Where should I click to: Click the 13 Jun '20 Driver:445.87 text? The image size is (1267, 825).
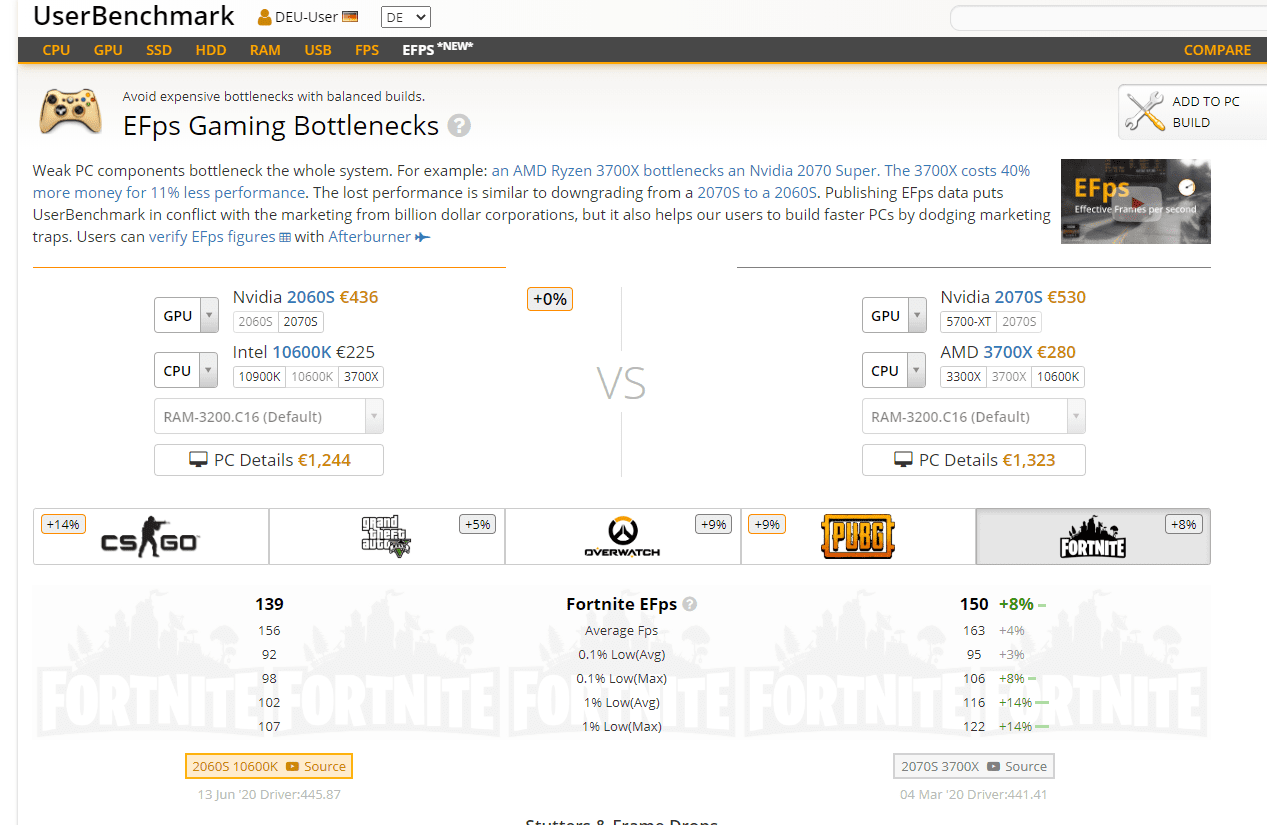(x=269, y=795)
